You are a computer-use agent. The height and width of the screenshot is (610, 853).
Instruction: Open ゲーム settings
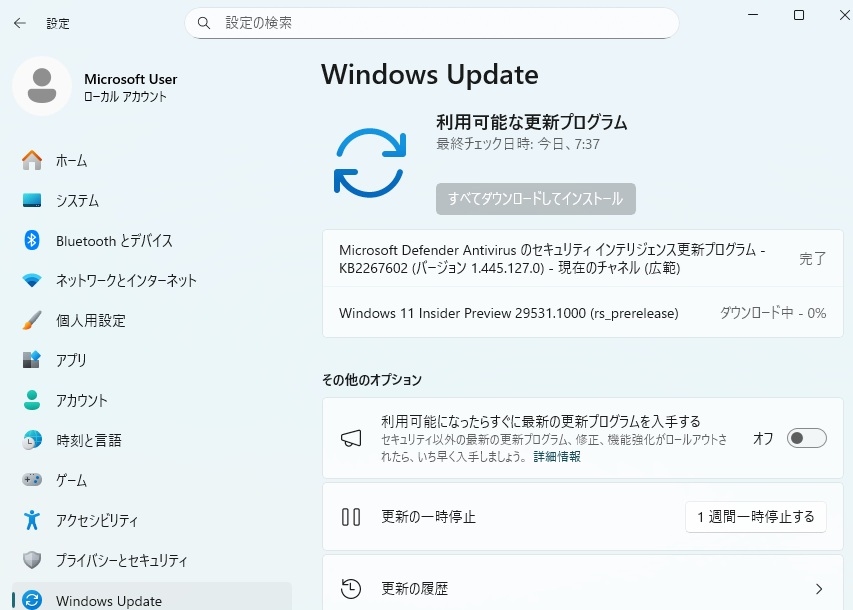click(x=152, y=480)
